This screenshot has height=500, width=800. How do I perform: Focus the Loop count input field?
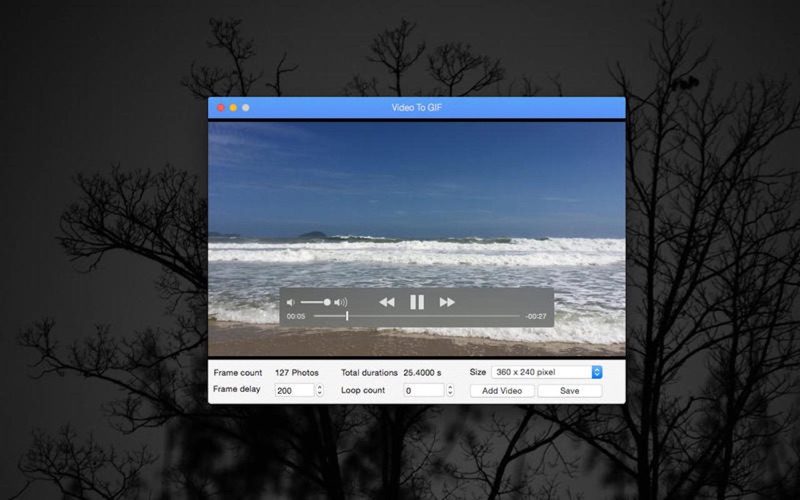423,390
